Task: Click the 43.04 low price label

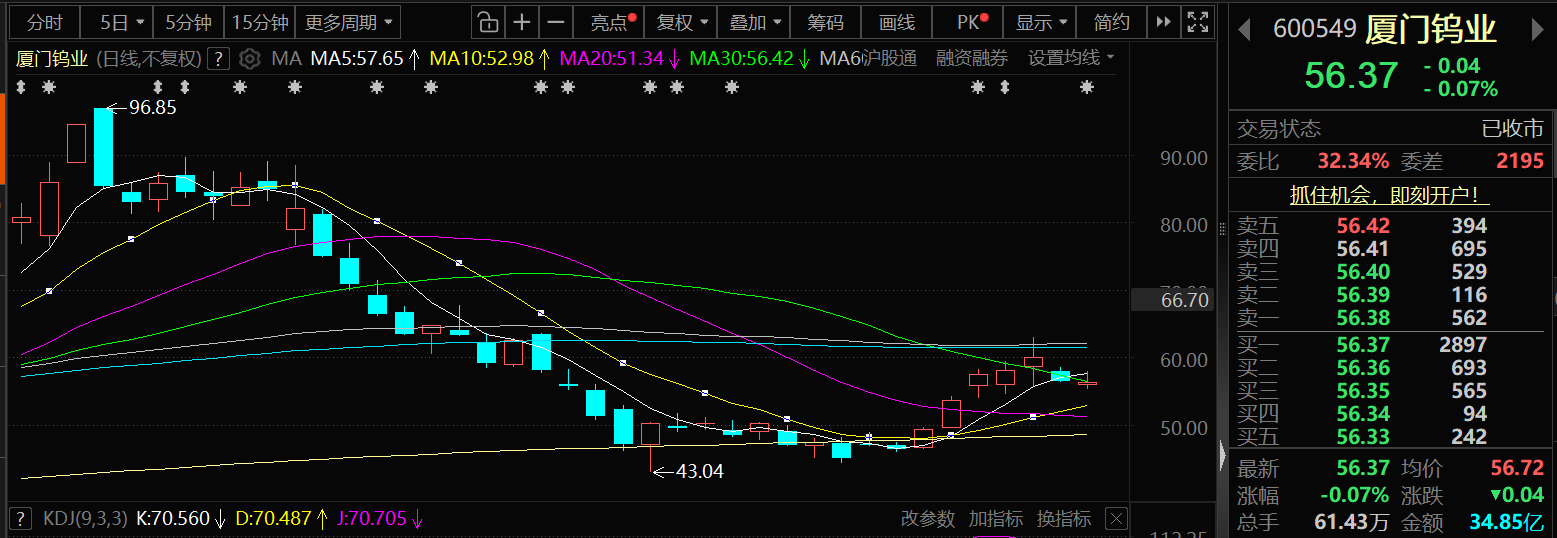Action: click(x=699, y=470)
